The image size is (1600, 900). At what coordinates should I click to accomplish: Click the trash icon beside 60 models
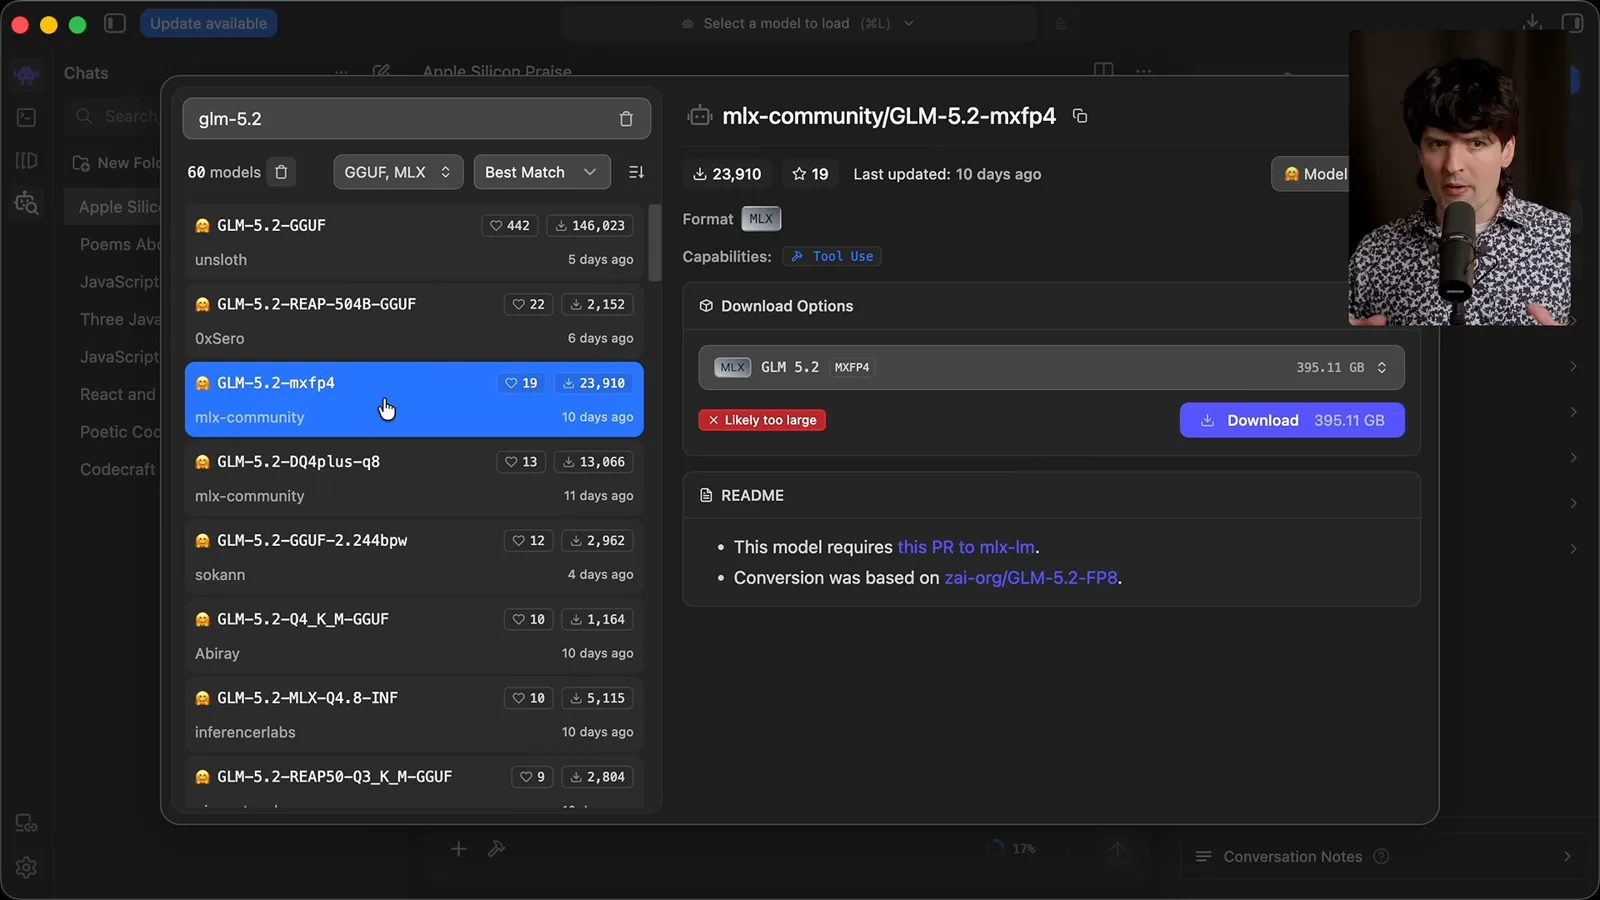281,172
